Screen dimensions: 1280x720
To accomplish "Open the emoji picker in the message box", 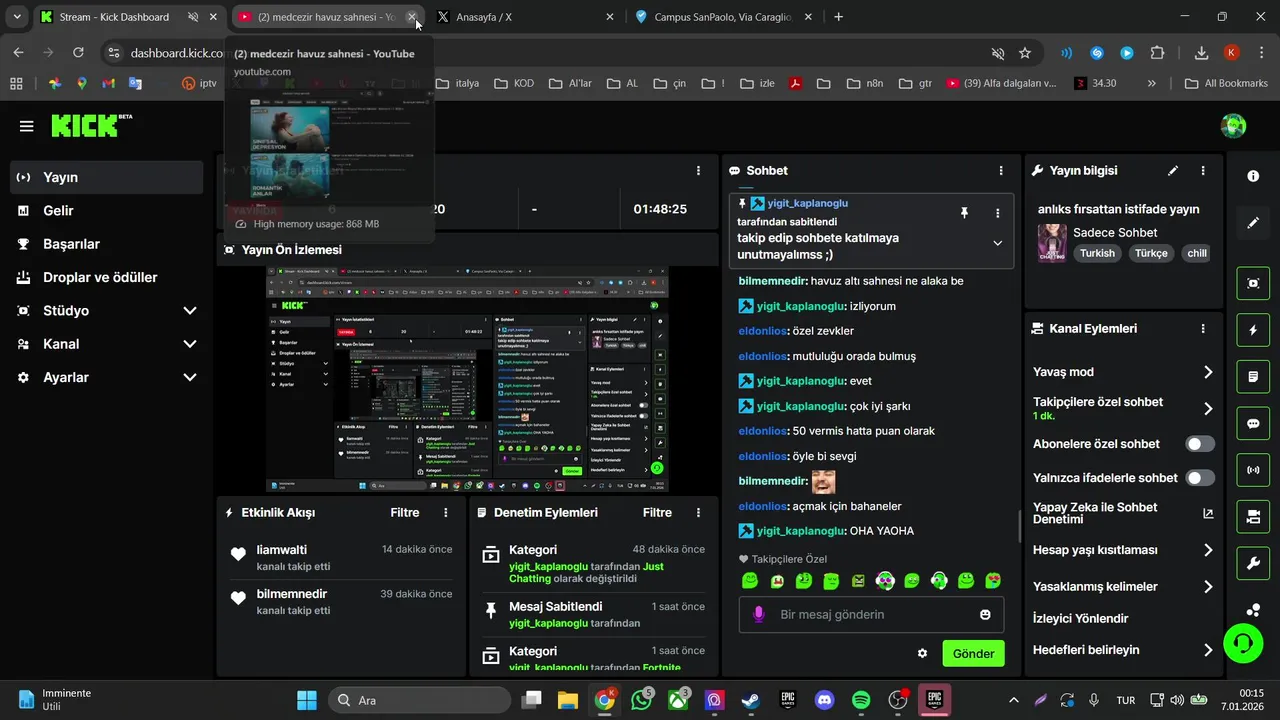I will click(x=985, y=614).
